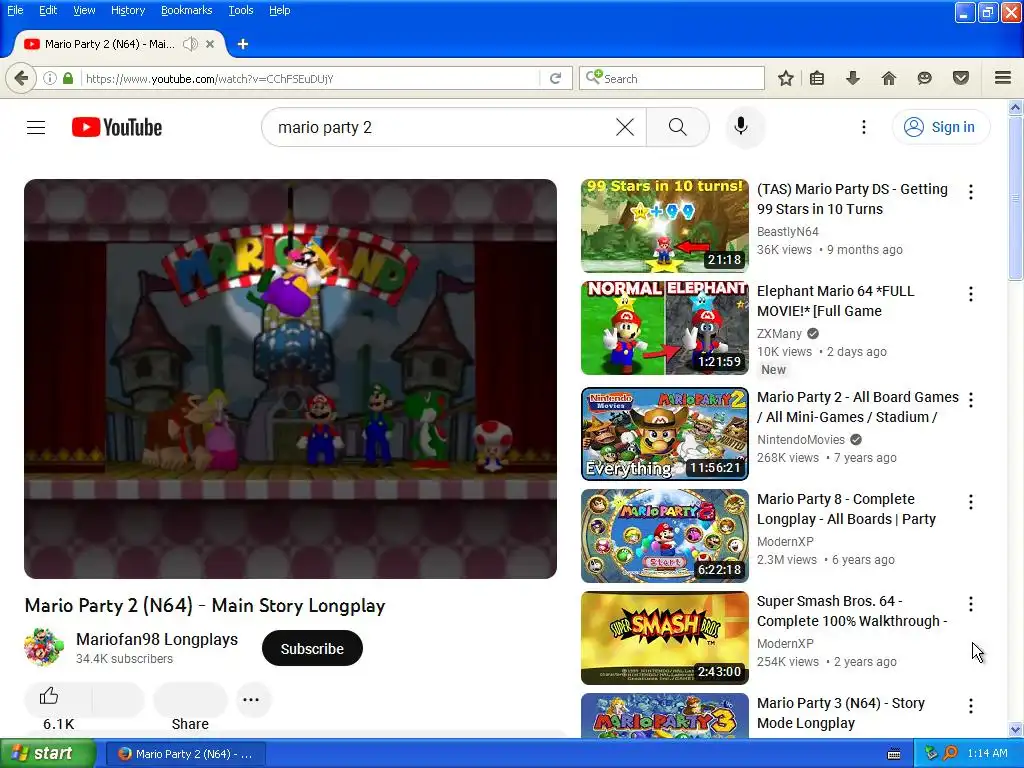This screenshot has width=1024, height=768.
Task: Click the scroll up arrow of page scrollbar
Action: click(x=1016, y=107)
